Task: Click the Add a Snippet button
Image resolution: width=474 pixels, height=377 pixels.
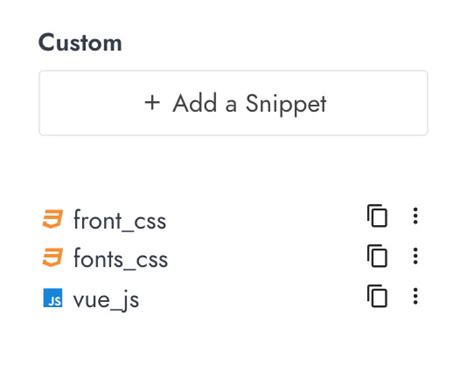Action: (x=233, y=103)
